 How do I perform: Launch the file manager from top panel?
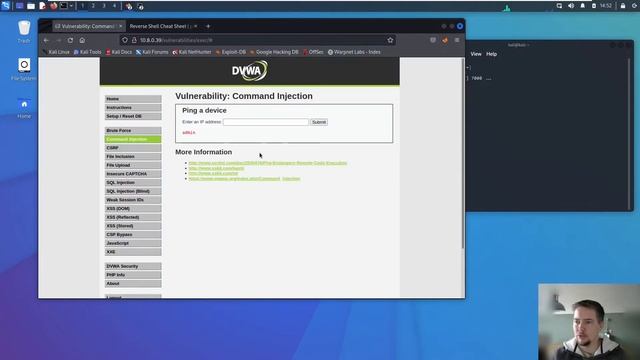tap(31, 6)
